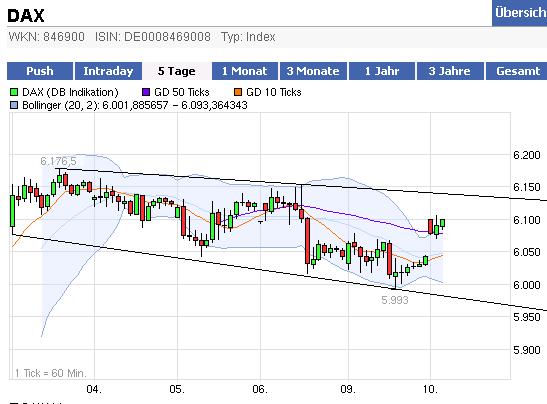View the Gesamt timeframe tab
The height and width of the screenshot is (404, 547).
(517, 71)
